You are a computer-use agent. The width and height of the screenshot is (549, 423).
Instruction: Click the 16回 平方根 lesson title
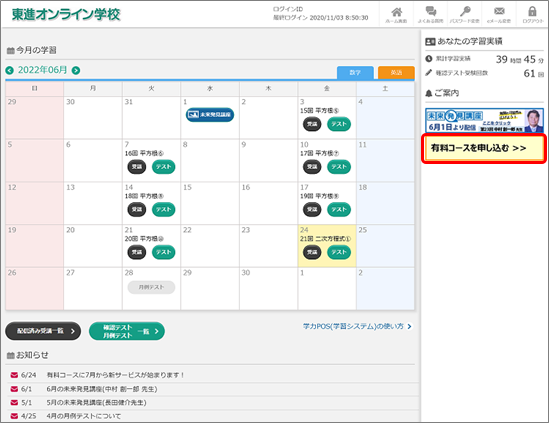click(144, 153)
